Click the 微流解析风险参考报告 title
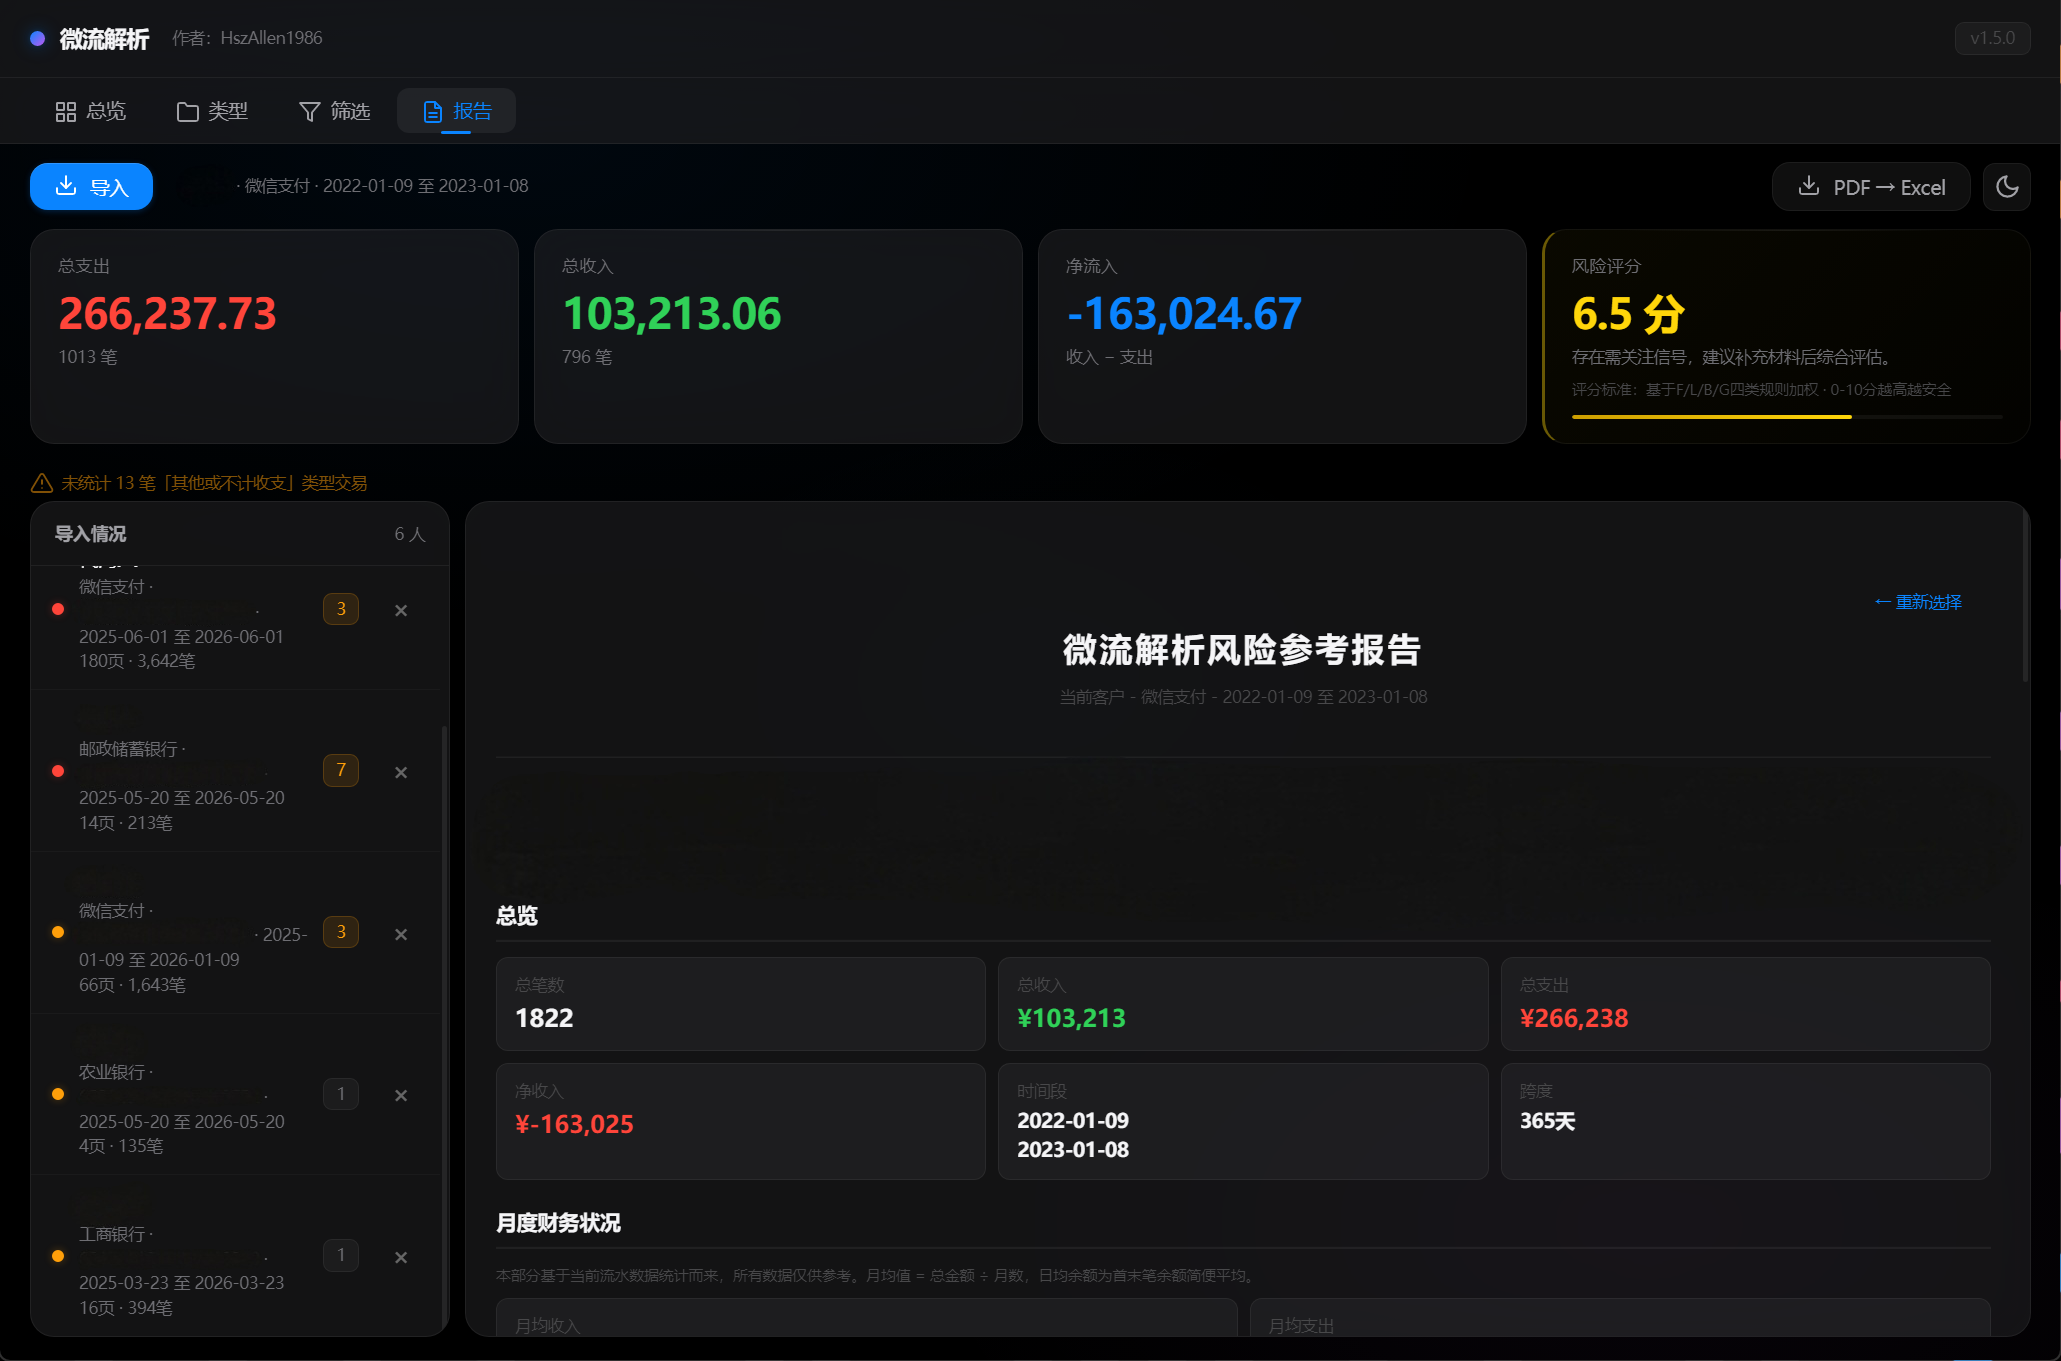The height and width of the screenshot is (1361, 2061). coord(1242,650)
